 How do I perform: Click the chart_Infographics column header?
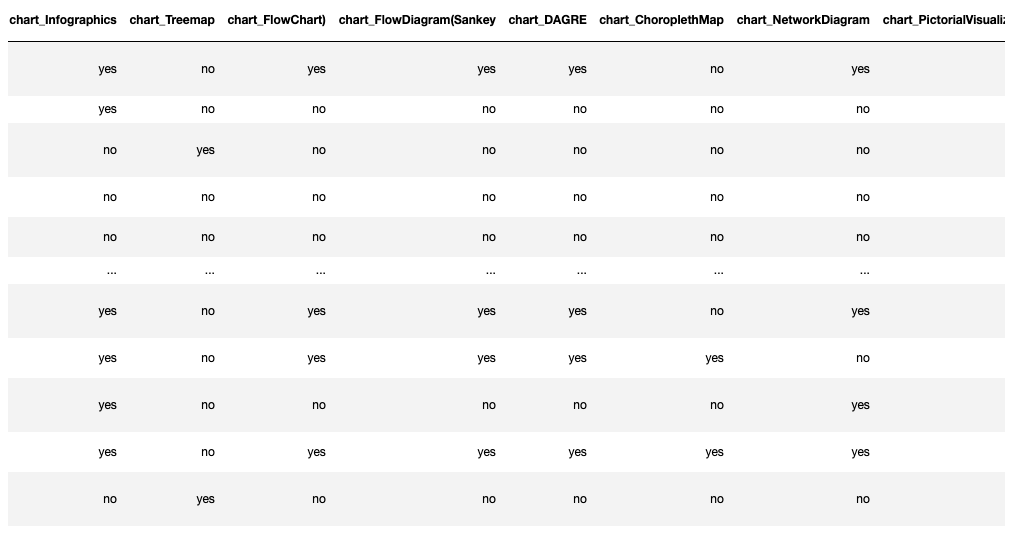pos(63,20)
